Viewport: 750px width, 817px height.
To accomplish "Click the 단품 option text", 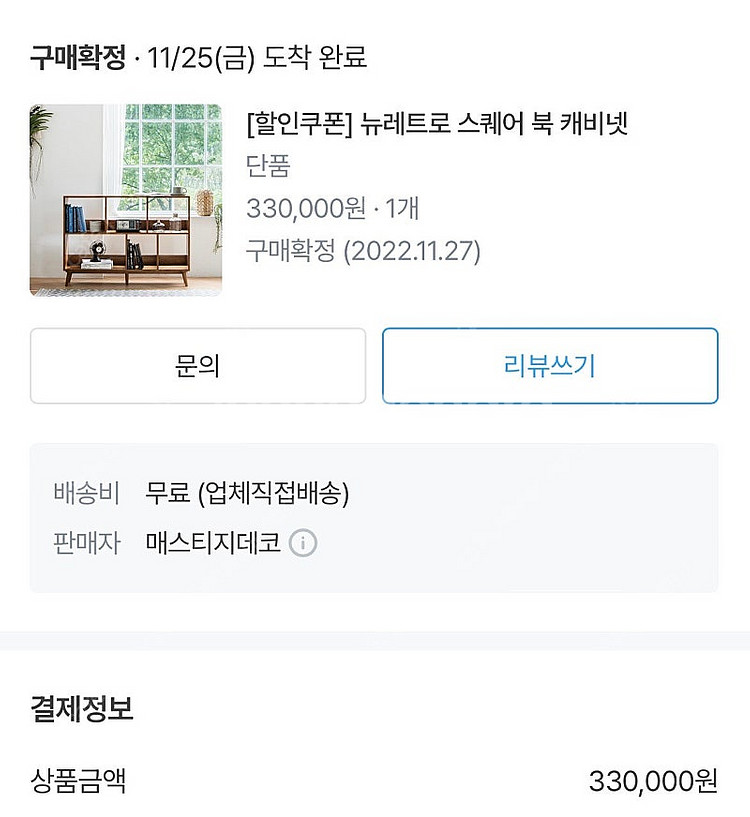I will click(267, 166).
